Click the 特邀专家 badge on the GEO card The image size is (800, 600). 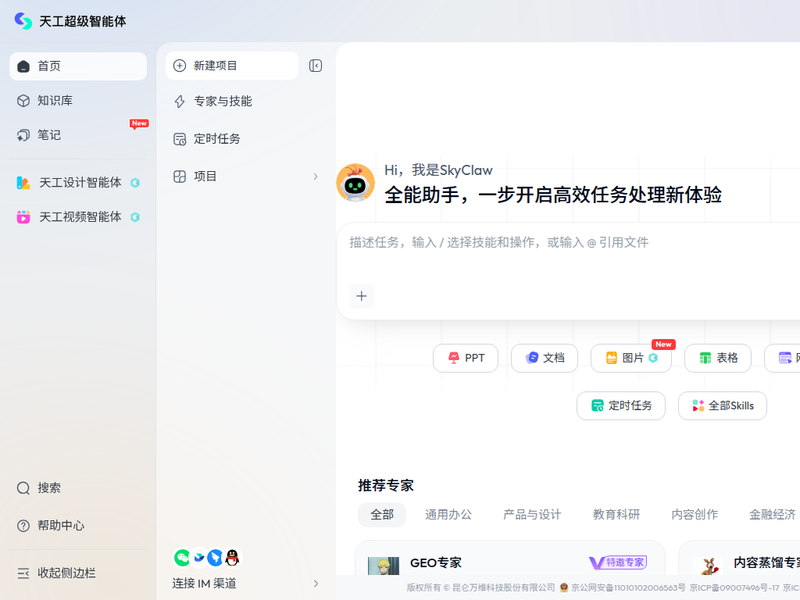tap(618, 563)
